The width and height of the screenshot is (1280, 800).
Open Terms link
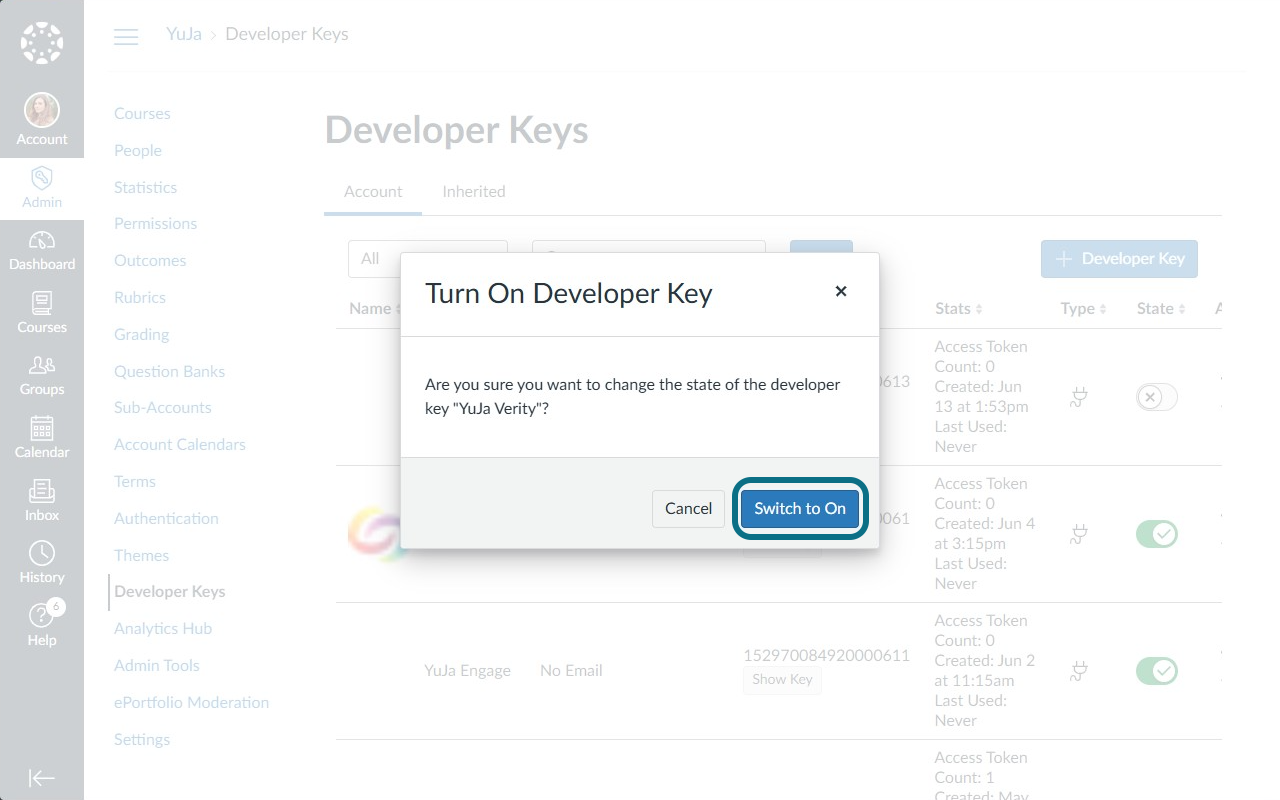pyautogui.click(x=135, y=481)
